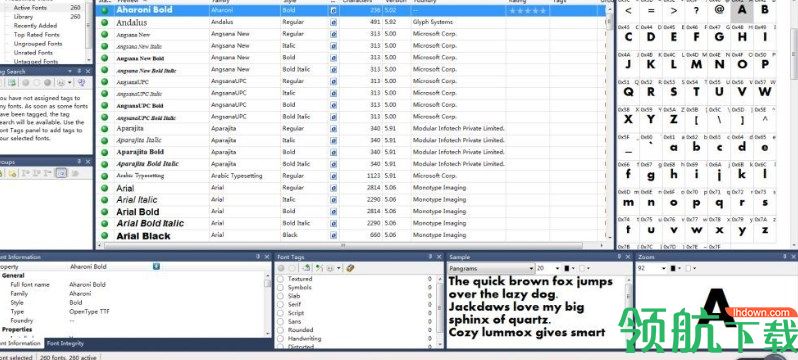Open the Font Tags toolbar dropdown arrow
The width and height of the screenshot is (798, 360).
tap(338, 268)
